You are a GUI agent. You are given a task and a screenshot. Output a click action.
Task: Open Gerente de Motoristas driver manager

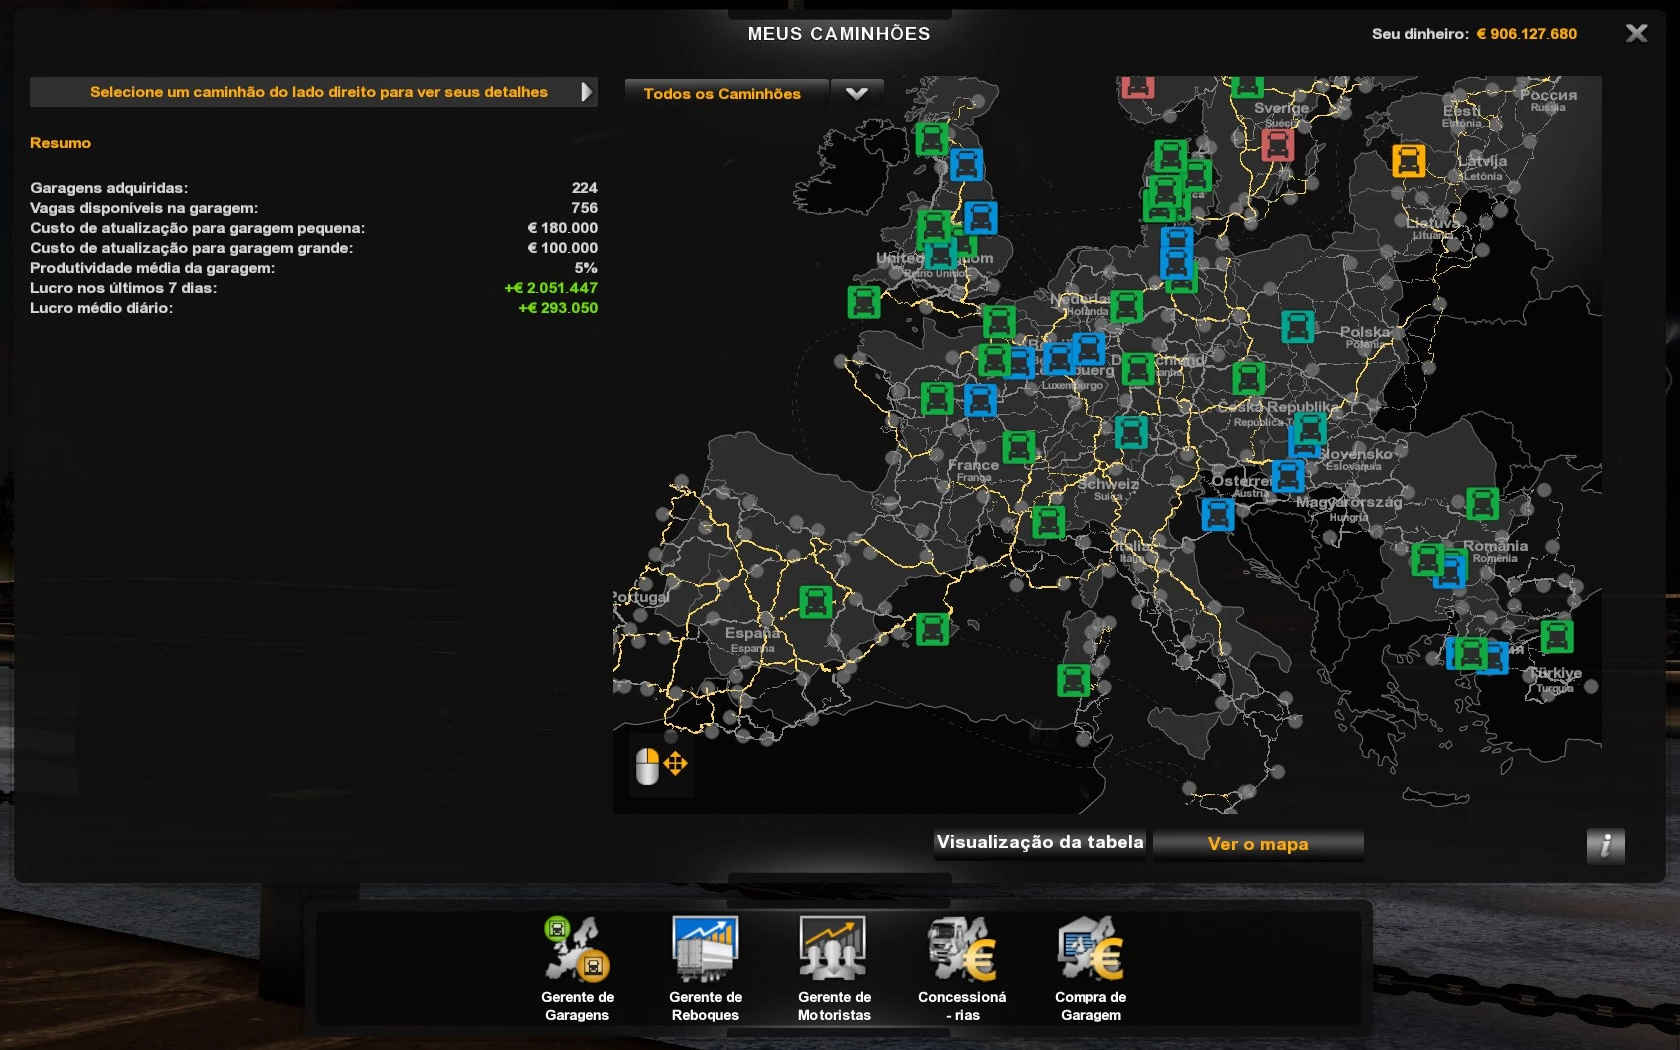click(833, 967)
